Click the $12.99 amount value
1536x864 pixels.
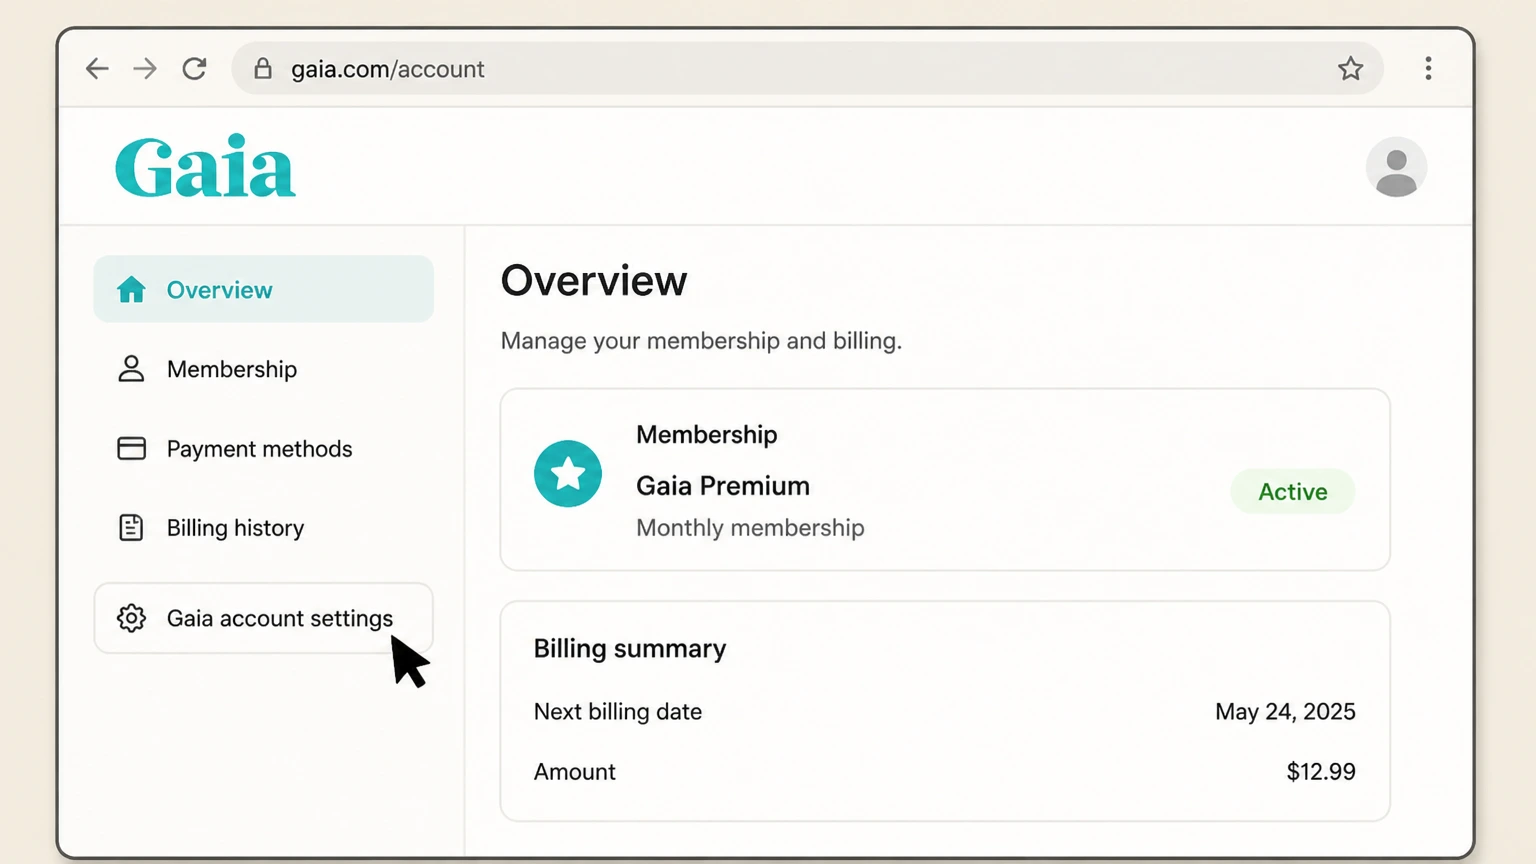(1321, 772)
